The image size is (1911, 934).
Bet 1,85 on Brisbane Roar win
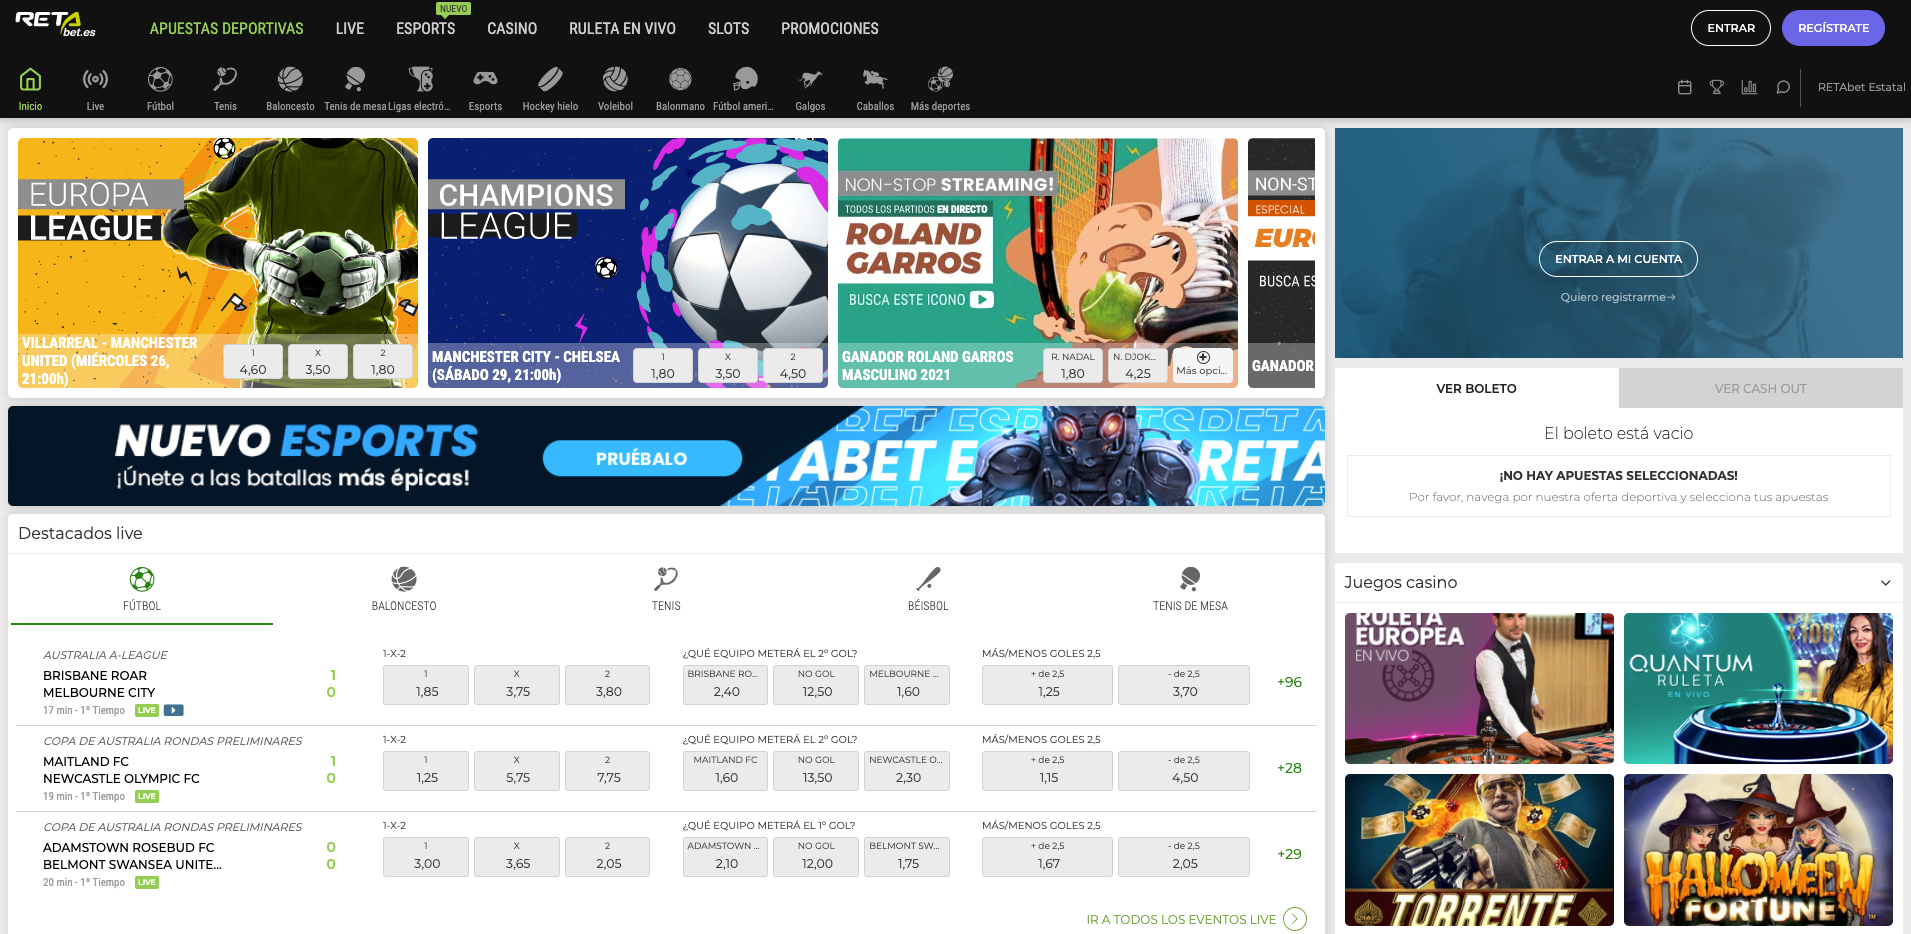click(427, 684)
